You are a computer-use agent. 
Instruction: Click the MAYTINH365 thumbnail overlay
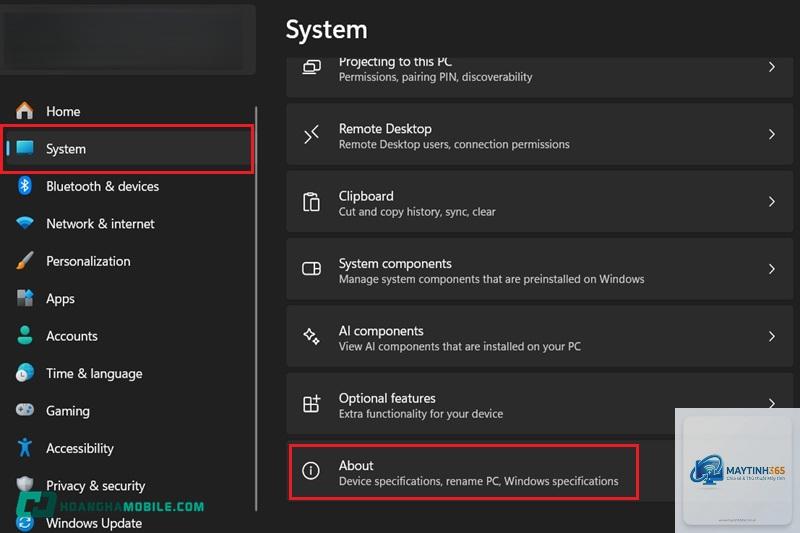(x=737, y=470)
